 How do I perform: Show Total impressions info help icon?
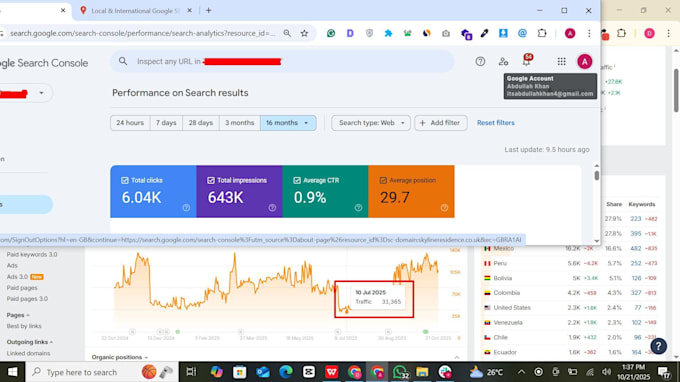(x=272, y=208)
